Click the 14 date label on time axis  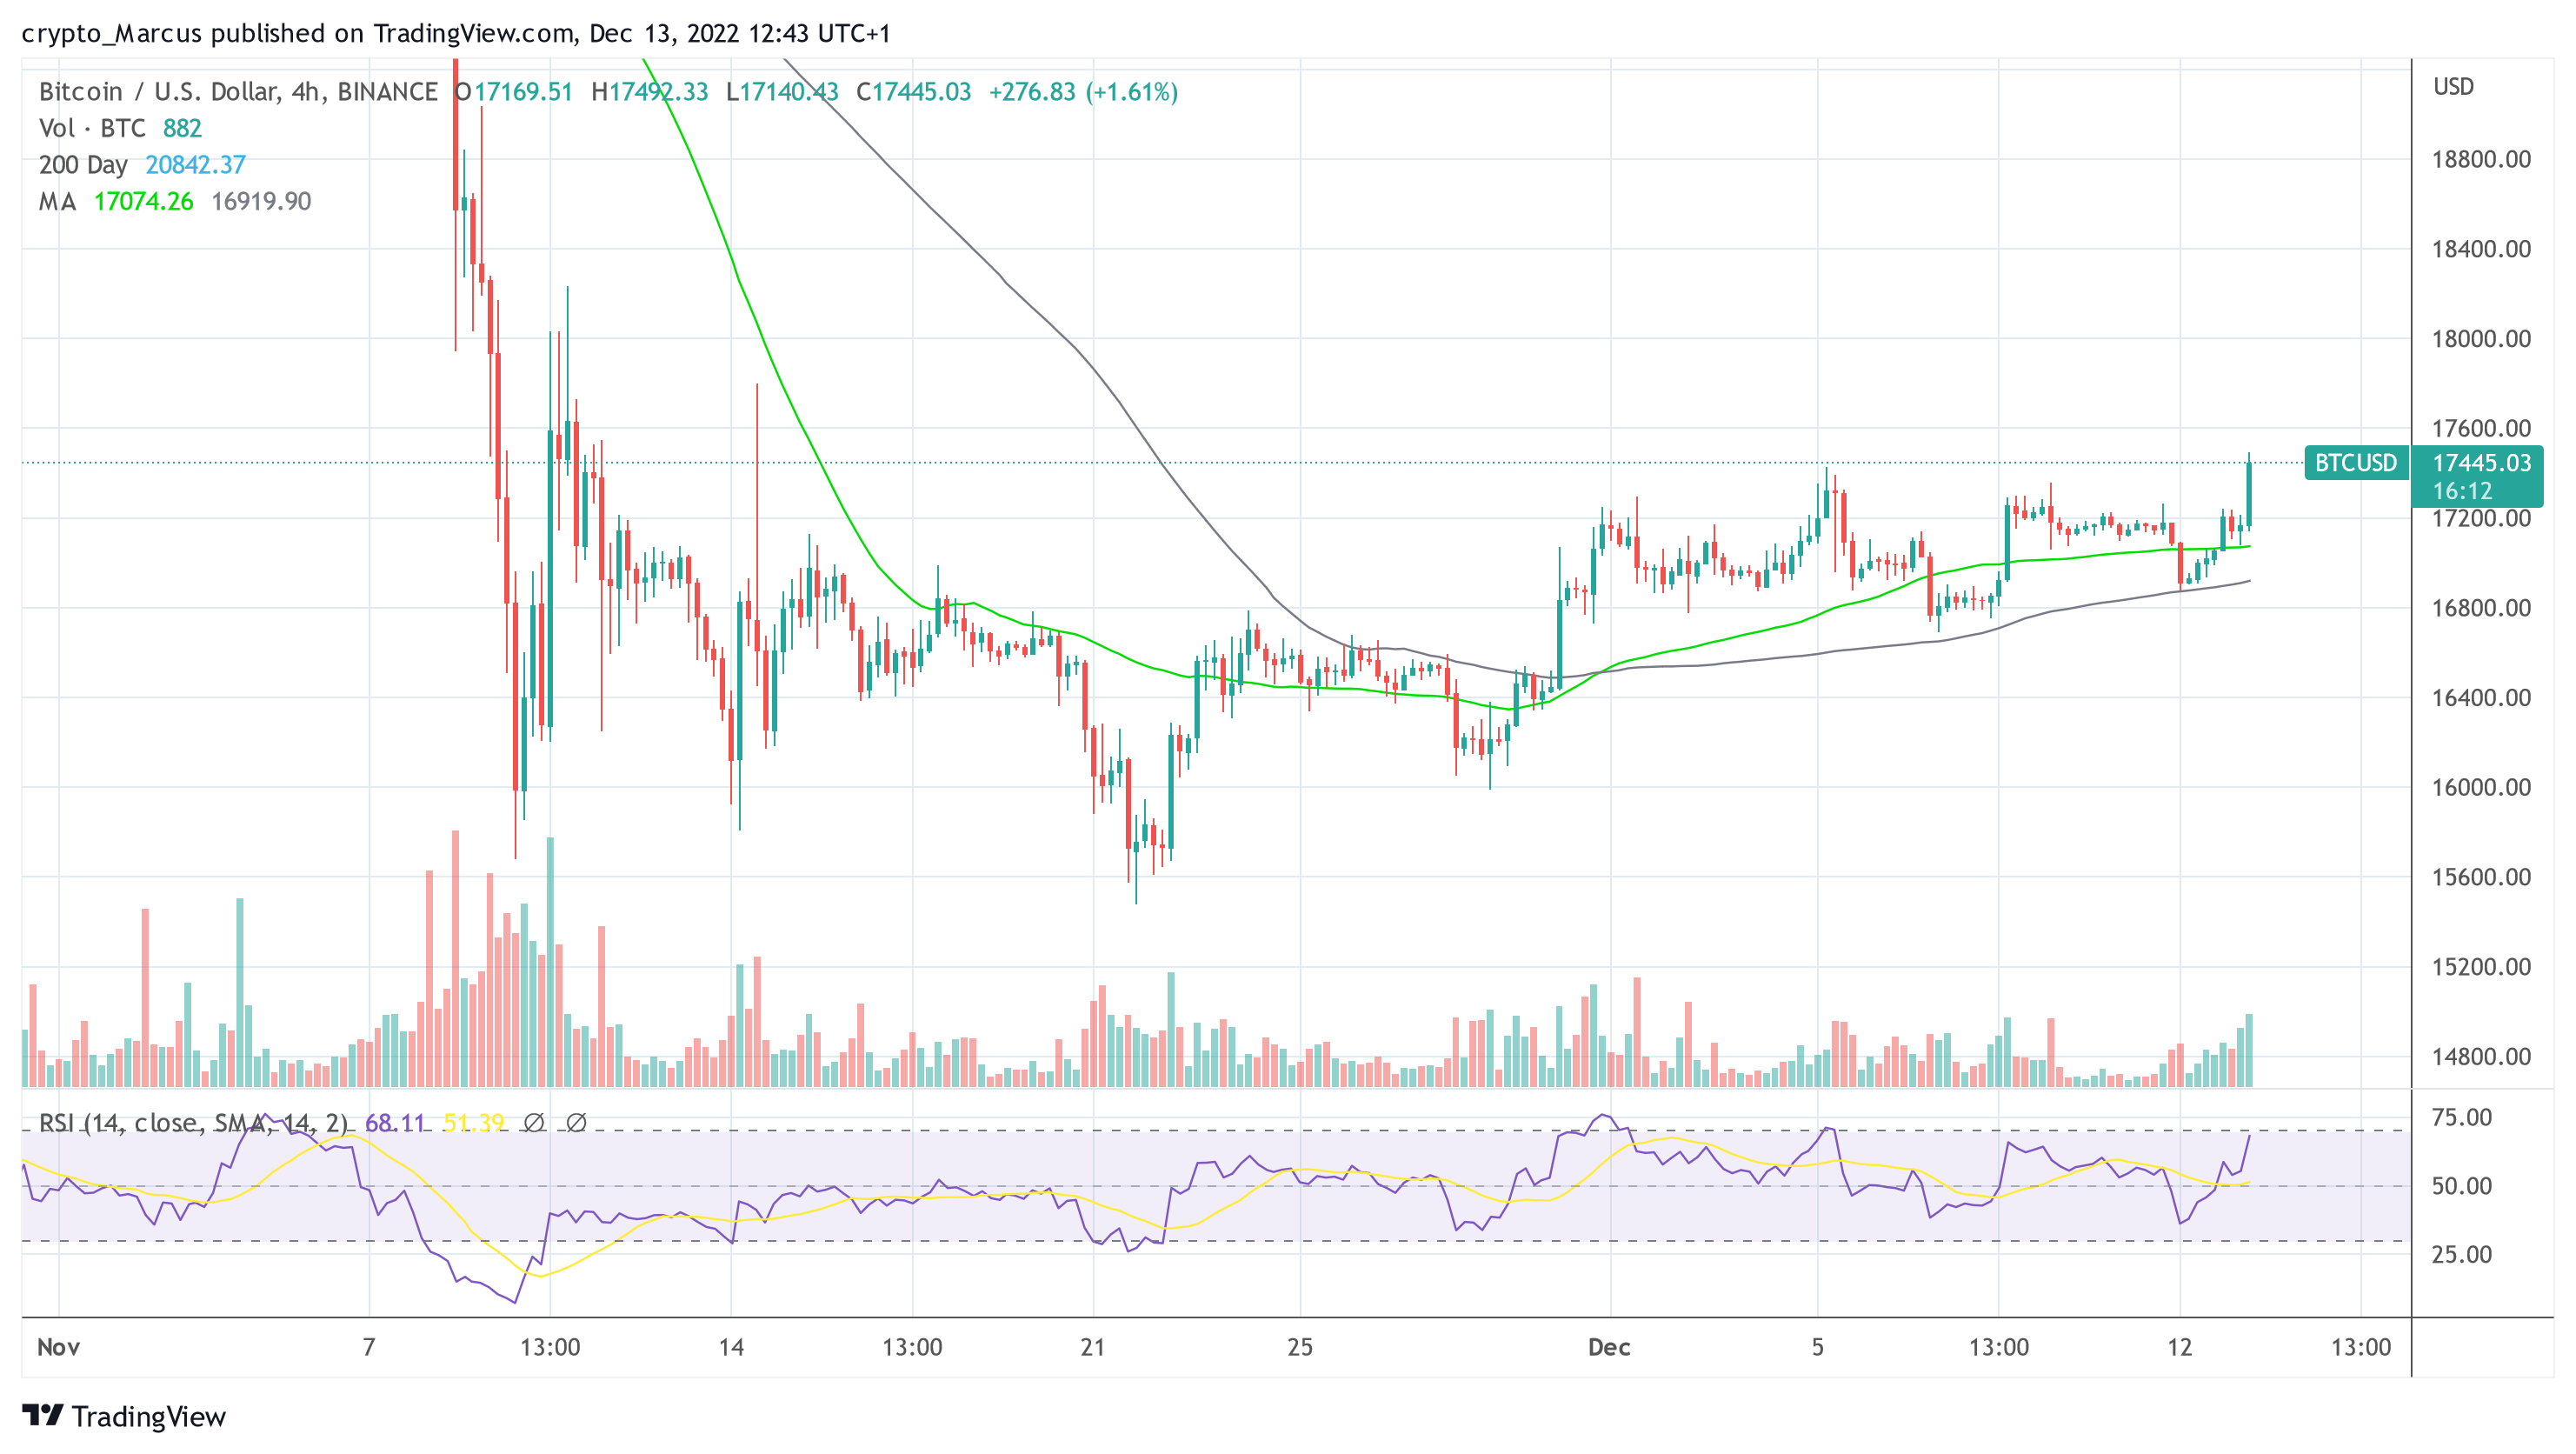click(x=731, y=1347)
